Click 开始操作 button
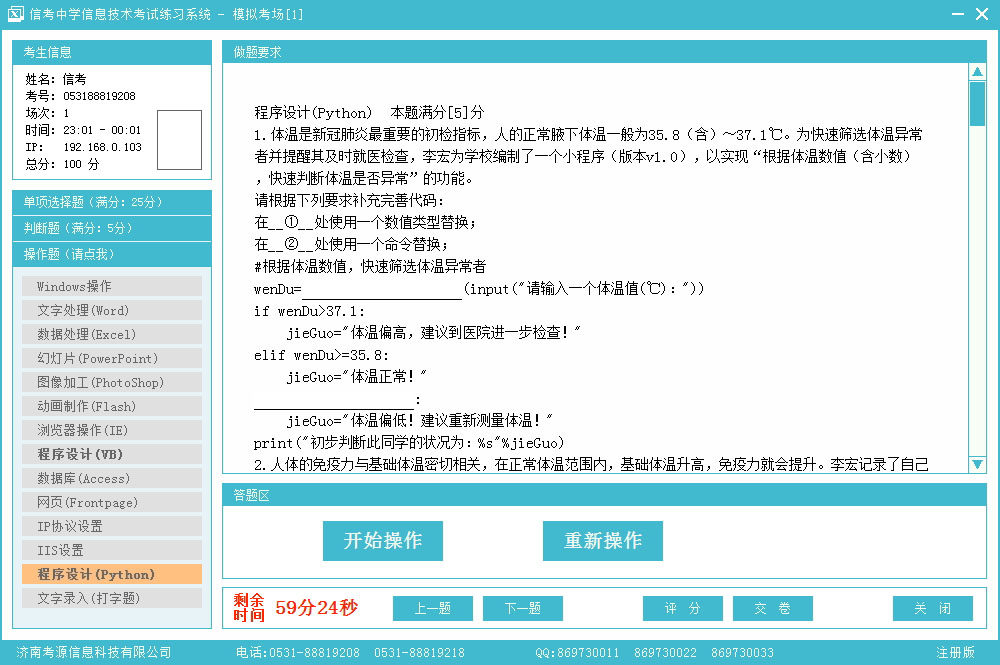This screenshot has height=665, width=1000. pyautogui.click(x=383, y=541)
